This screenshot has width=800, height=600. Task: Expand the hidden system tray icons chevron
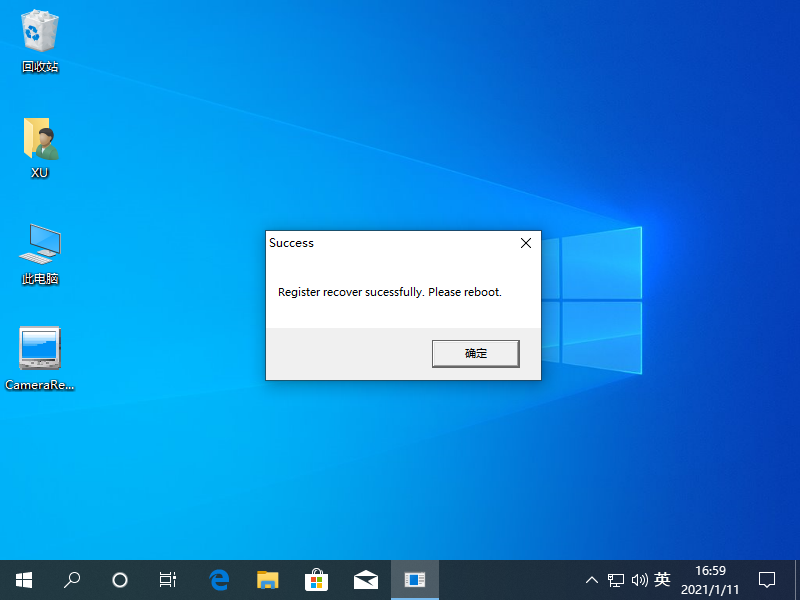point(592,579)
